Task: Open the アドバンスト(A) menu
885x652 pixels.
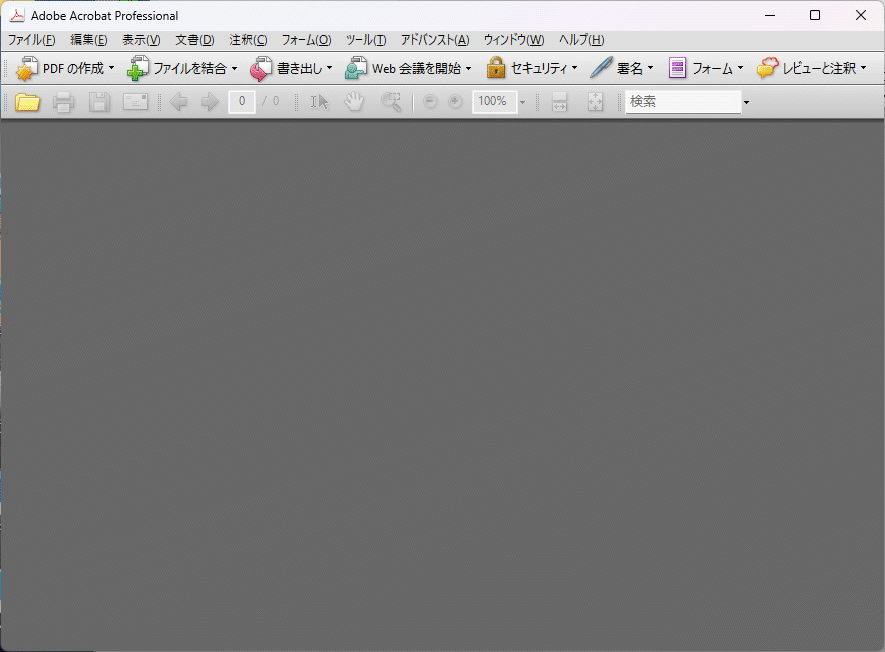Action: pos(435,40)
